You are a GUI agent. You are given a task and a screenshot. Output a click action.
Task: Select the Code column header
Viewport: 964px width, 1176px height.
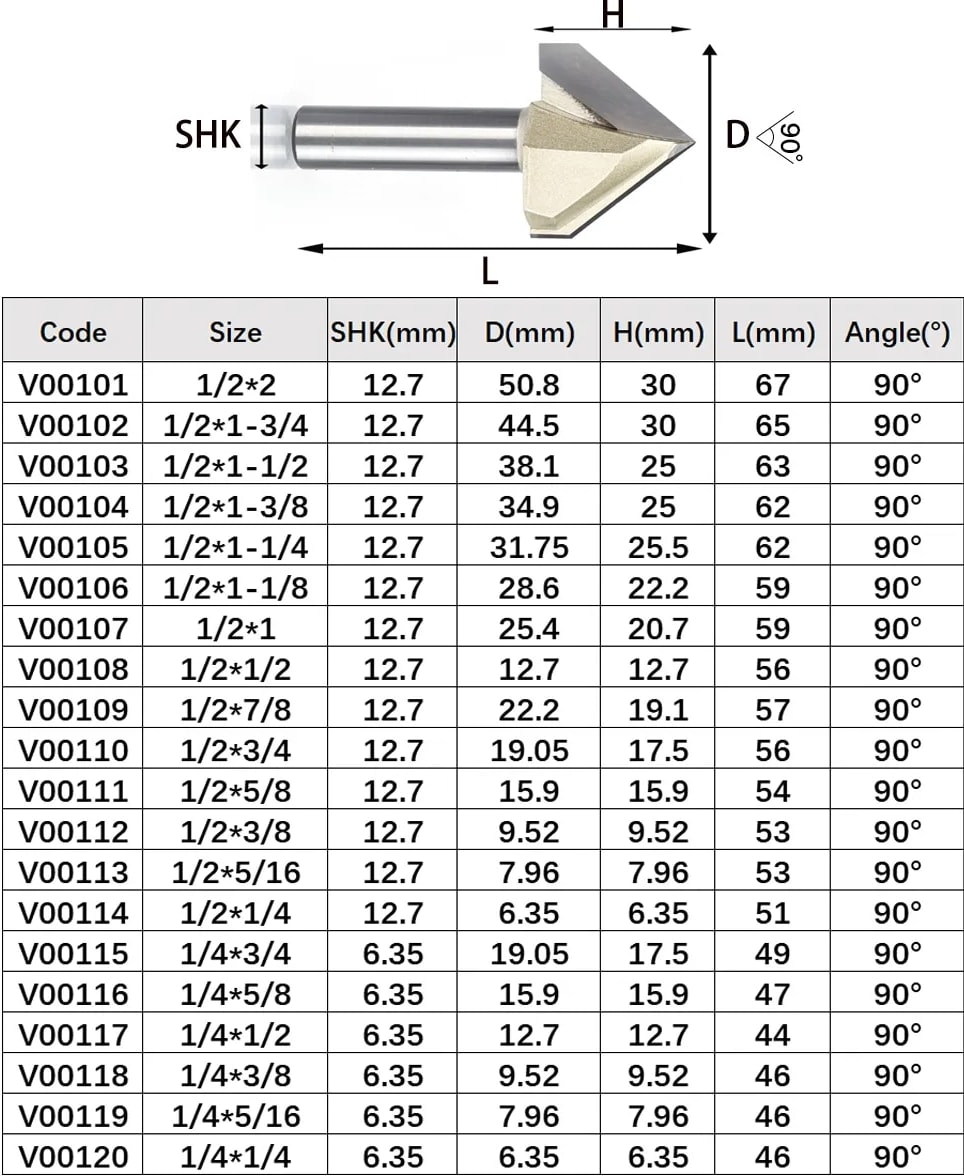(x=72, y=332)
